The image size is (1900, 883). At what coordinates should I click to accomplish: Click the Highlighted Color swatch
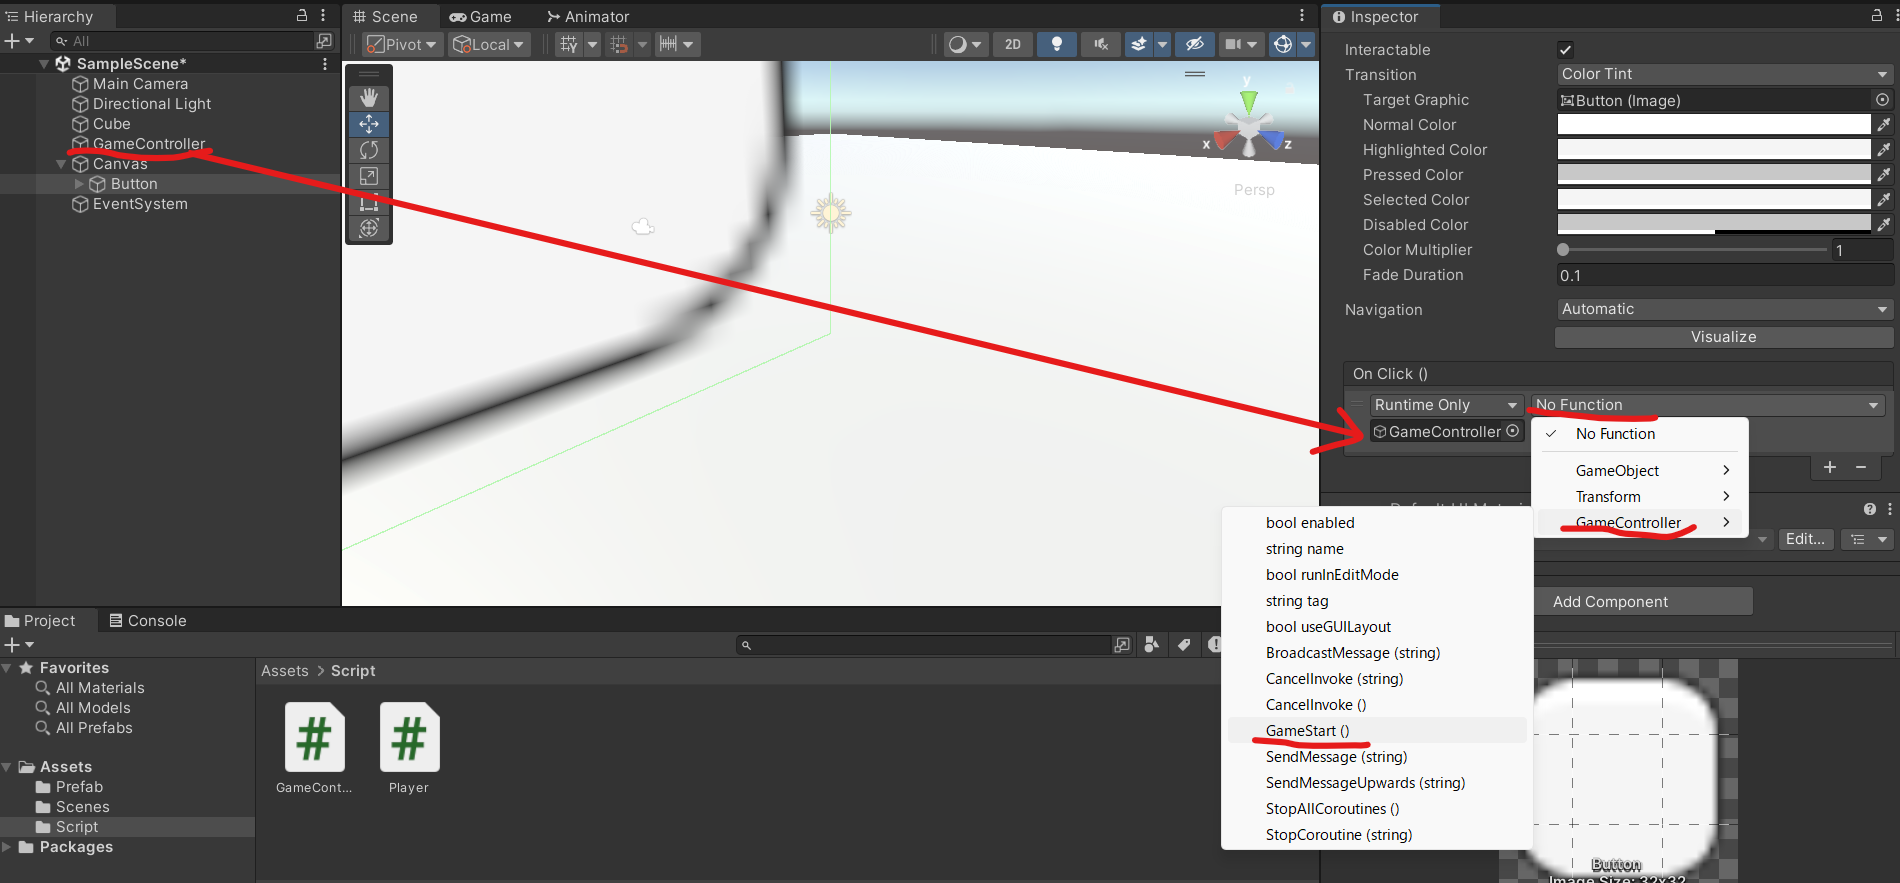[x=1714, y=149]
